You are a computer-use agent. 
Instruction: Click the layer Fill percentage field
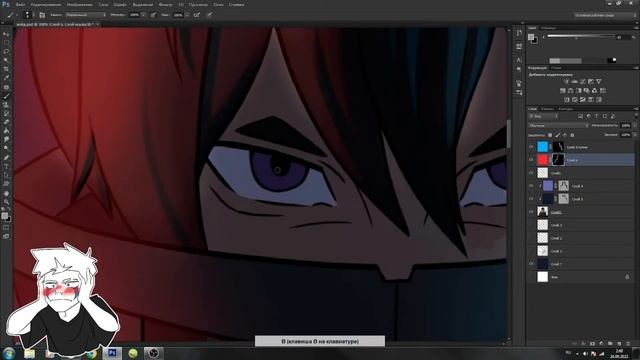pyautogui.click(x=626, y=135)
